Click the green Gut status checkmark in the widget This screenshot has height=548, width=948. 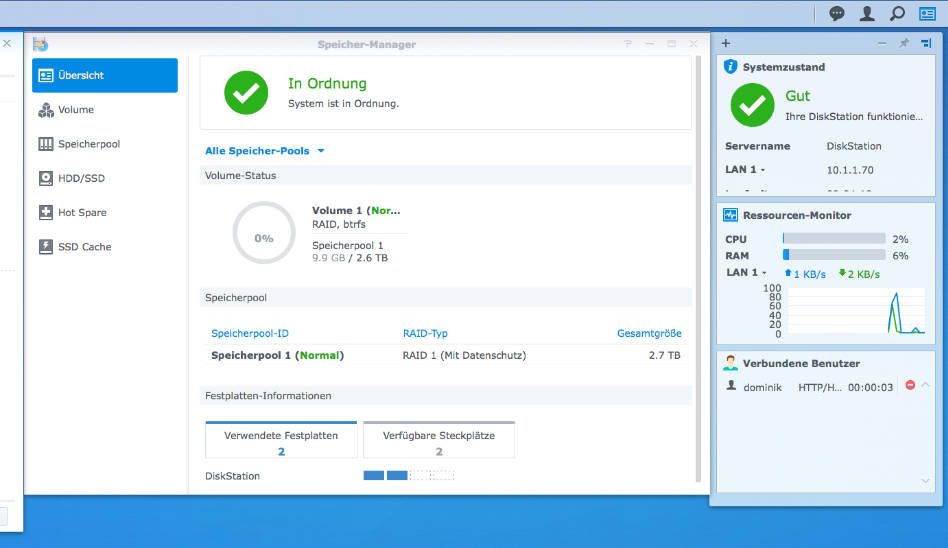[752, 105]
